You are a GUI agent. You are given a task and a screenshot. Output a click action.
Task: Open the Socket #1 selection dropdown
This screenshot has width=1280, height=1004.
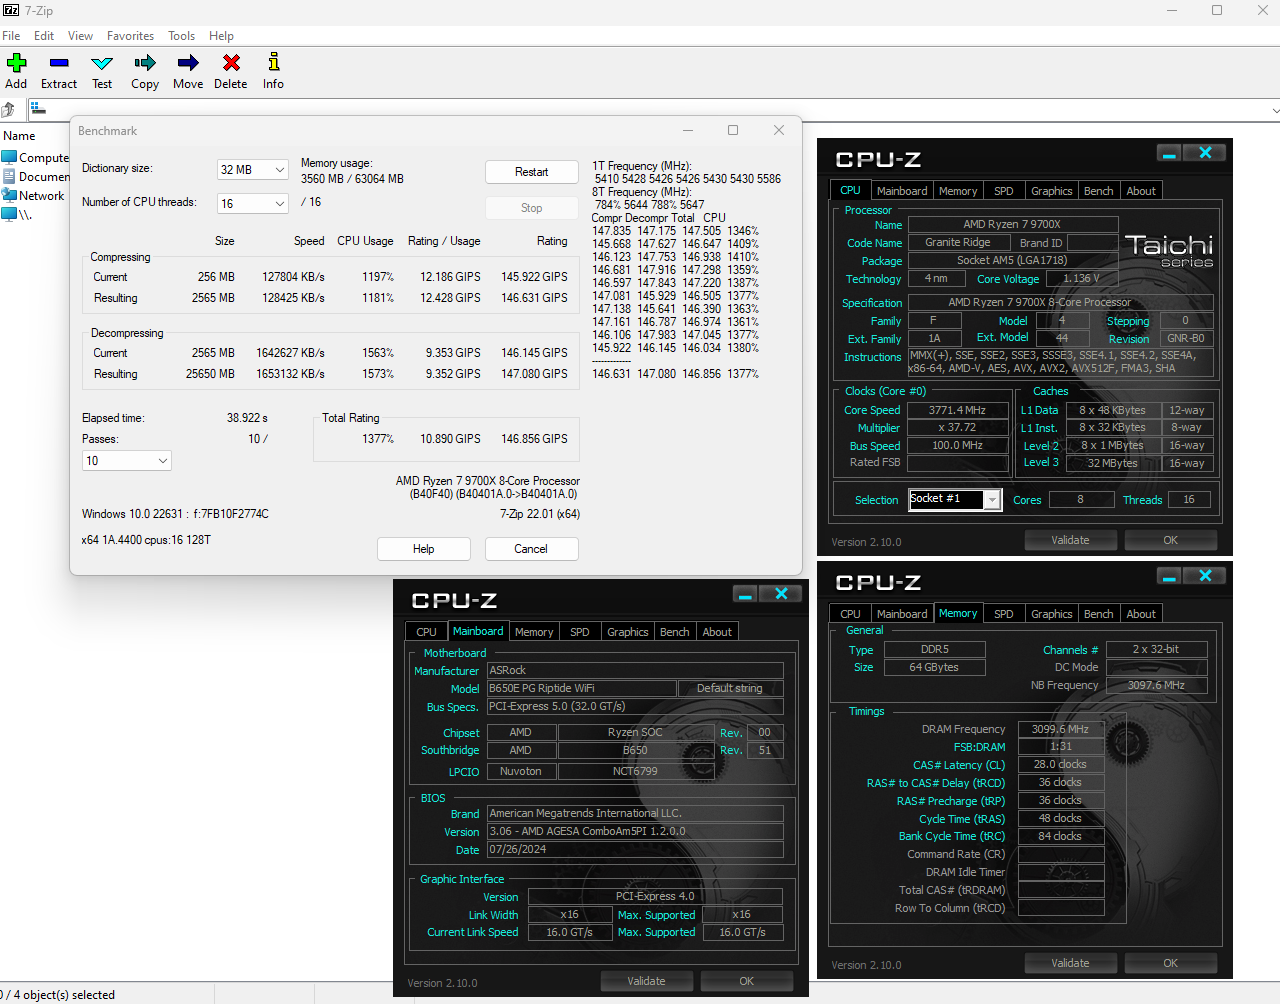(955, 499)
